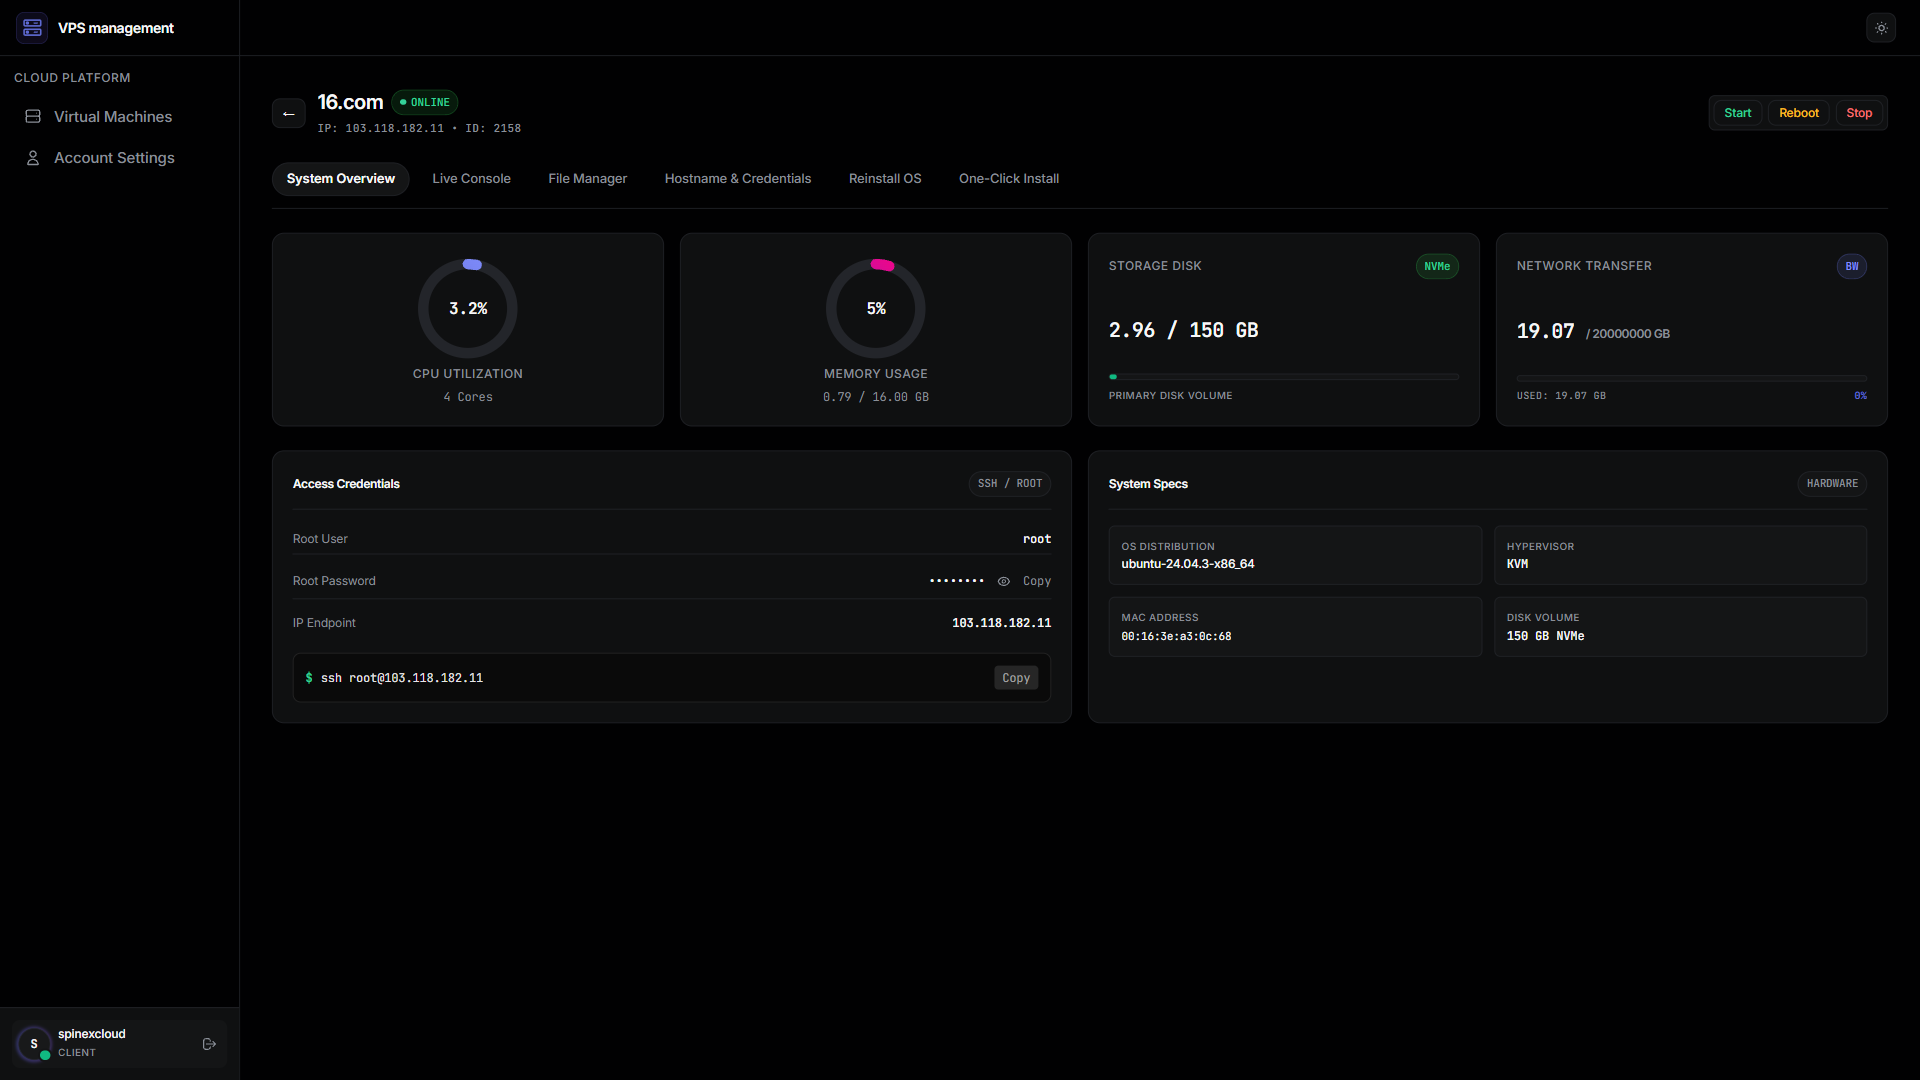Screen dimensions: 1920x1080
Task: Click the spinexcloud avatar circle
Action: coord(34,1044)
